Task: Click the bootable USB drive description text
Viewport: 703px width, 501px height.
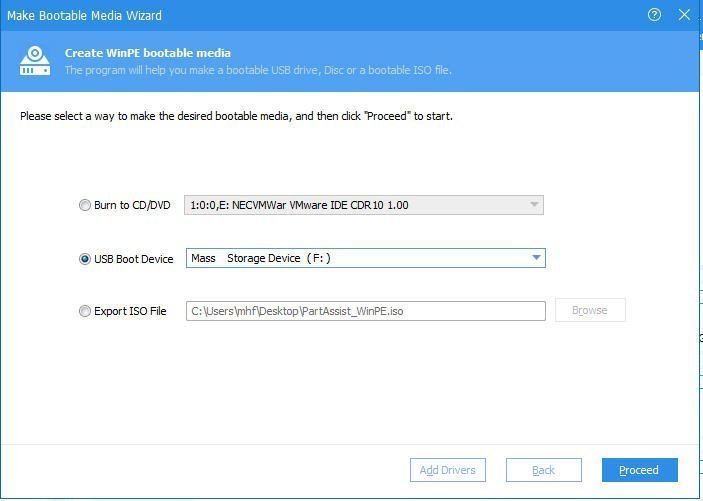Action: coord(258,70)
